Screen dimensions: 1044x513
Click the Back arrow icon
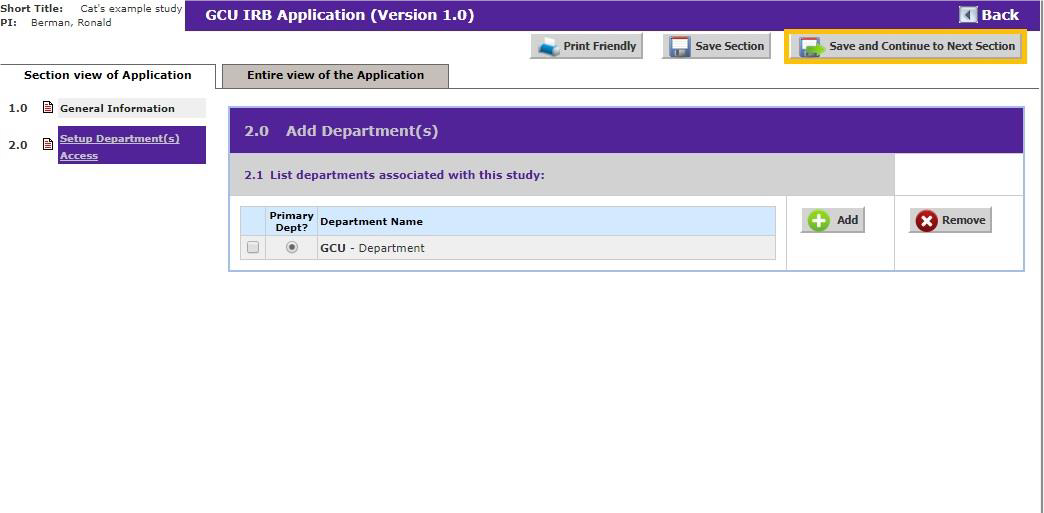tap(968, 15)
